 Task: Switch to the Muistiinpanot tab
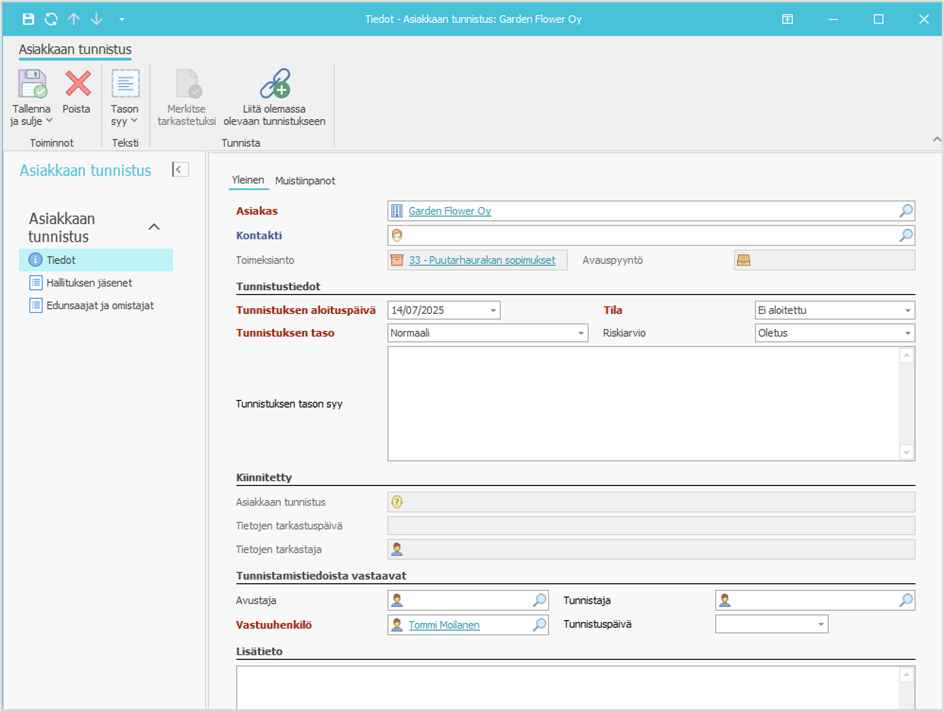(305, 181)
